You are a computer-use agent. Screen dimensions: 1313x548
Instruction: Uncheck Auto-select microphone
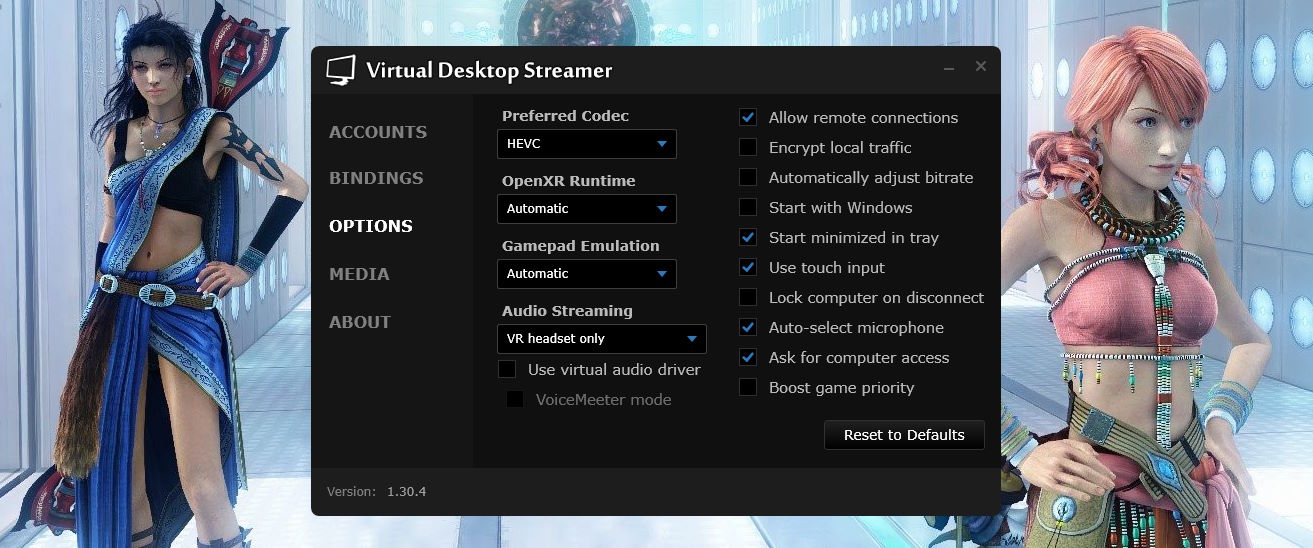[748, 328]
